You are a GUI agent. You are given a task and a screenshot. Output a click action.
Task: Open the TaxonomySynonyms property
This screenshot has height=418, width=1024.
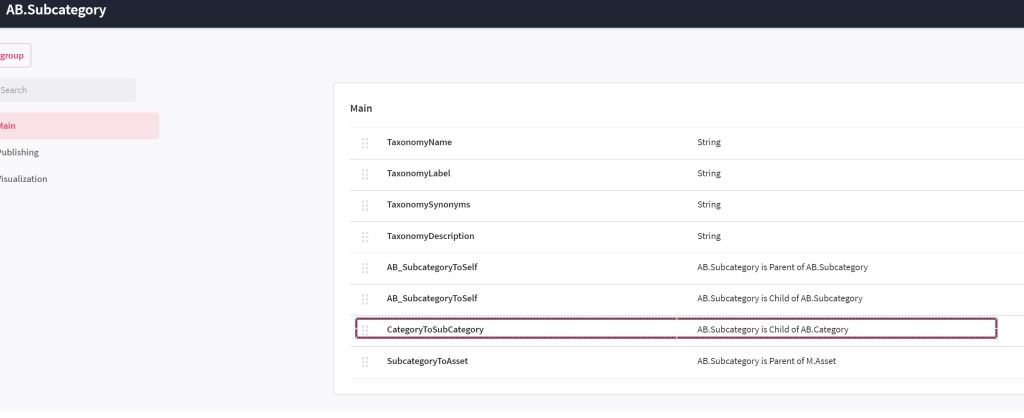click(x=428, y=205)
